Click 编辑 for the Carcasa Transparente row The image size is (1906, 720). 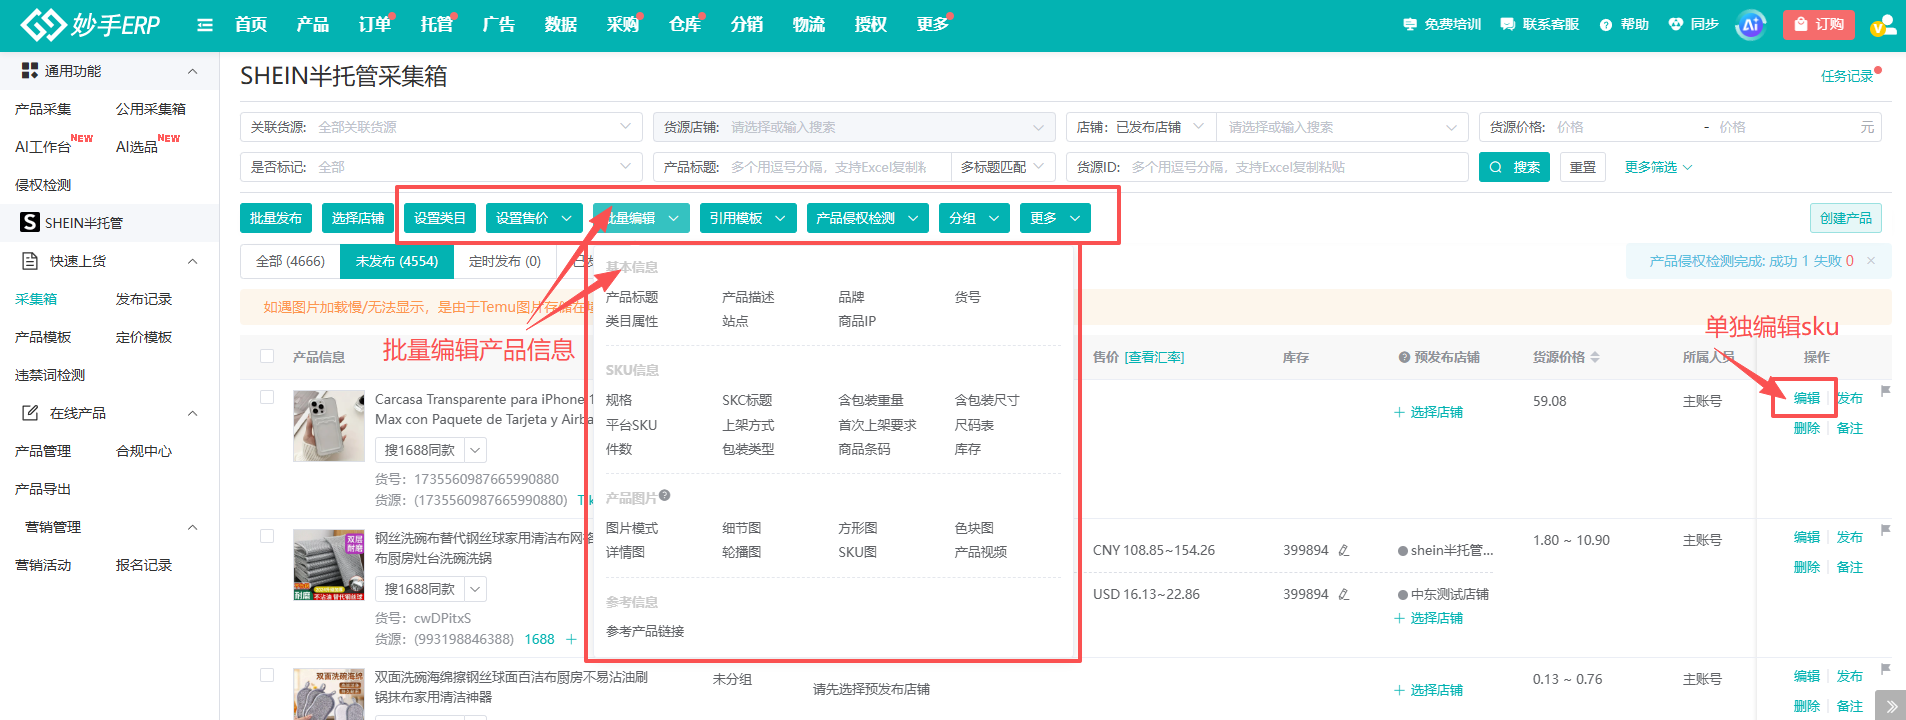click(x=1807, y=398)
